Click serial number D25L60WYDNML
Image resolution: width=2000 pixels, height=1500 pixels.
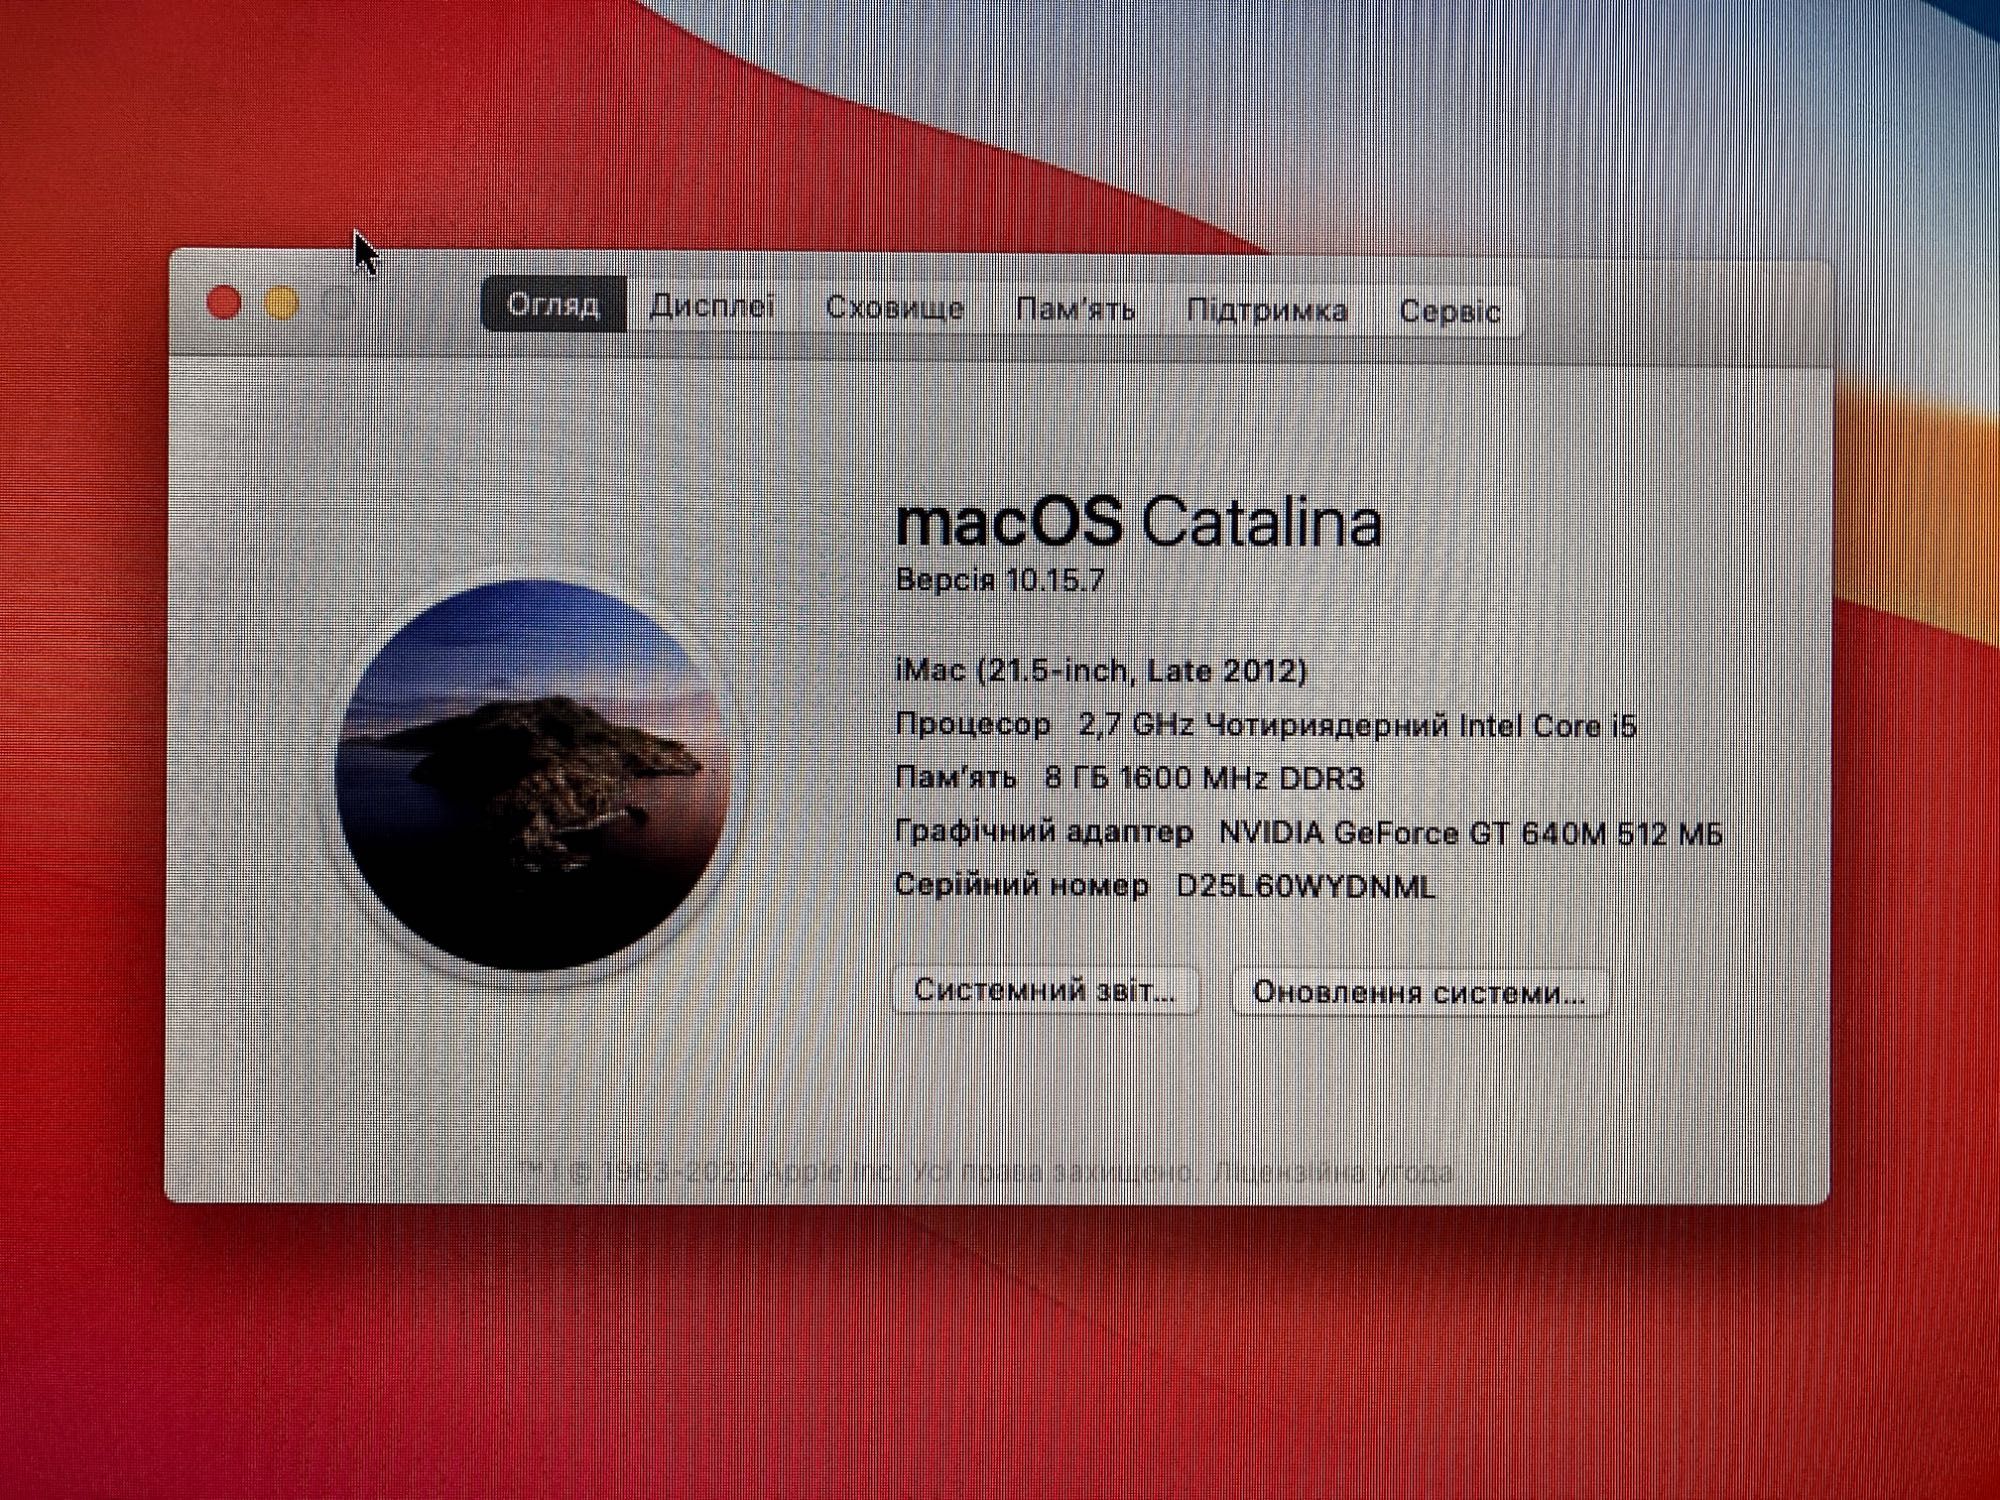pos(1306,886)
